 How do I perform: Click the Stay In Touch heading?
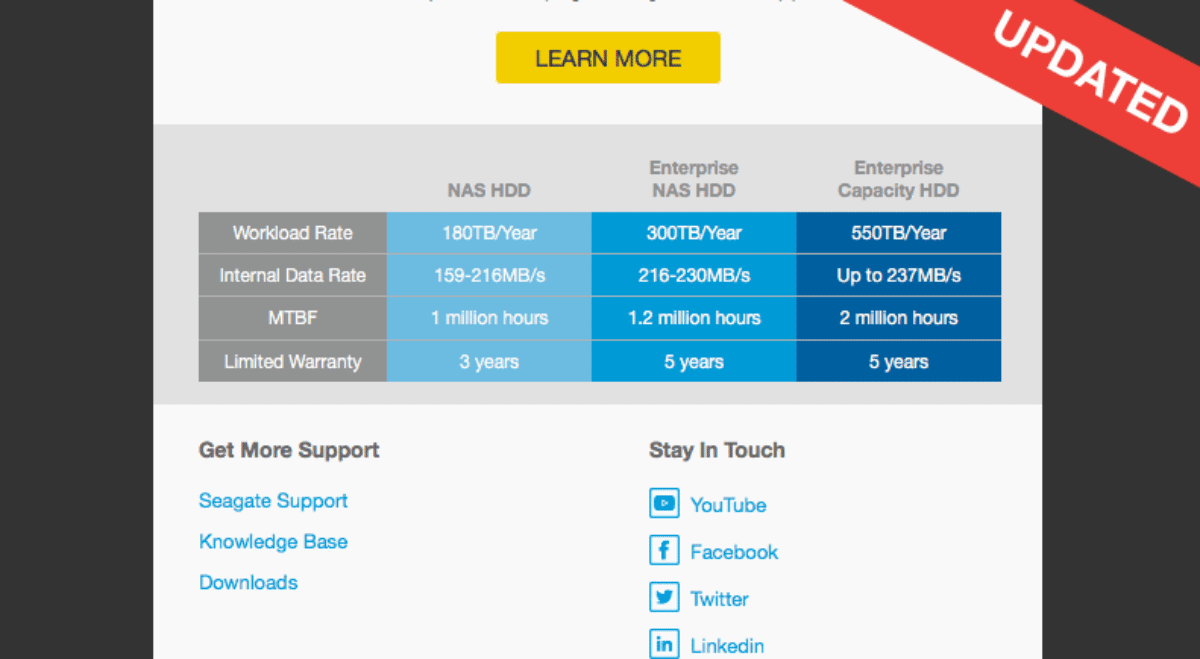[x=717, y=450]
